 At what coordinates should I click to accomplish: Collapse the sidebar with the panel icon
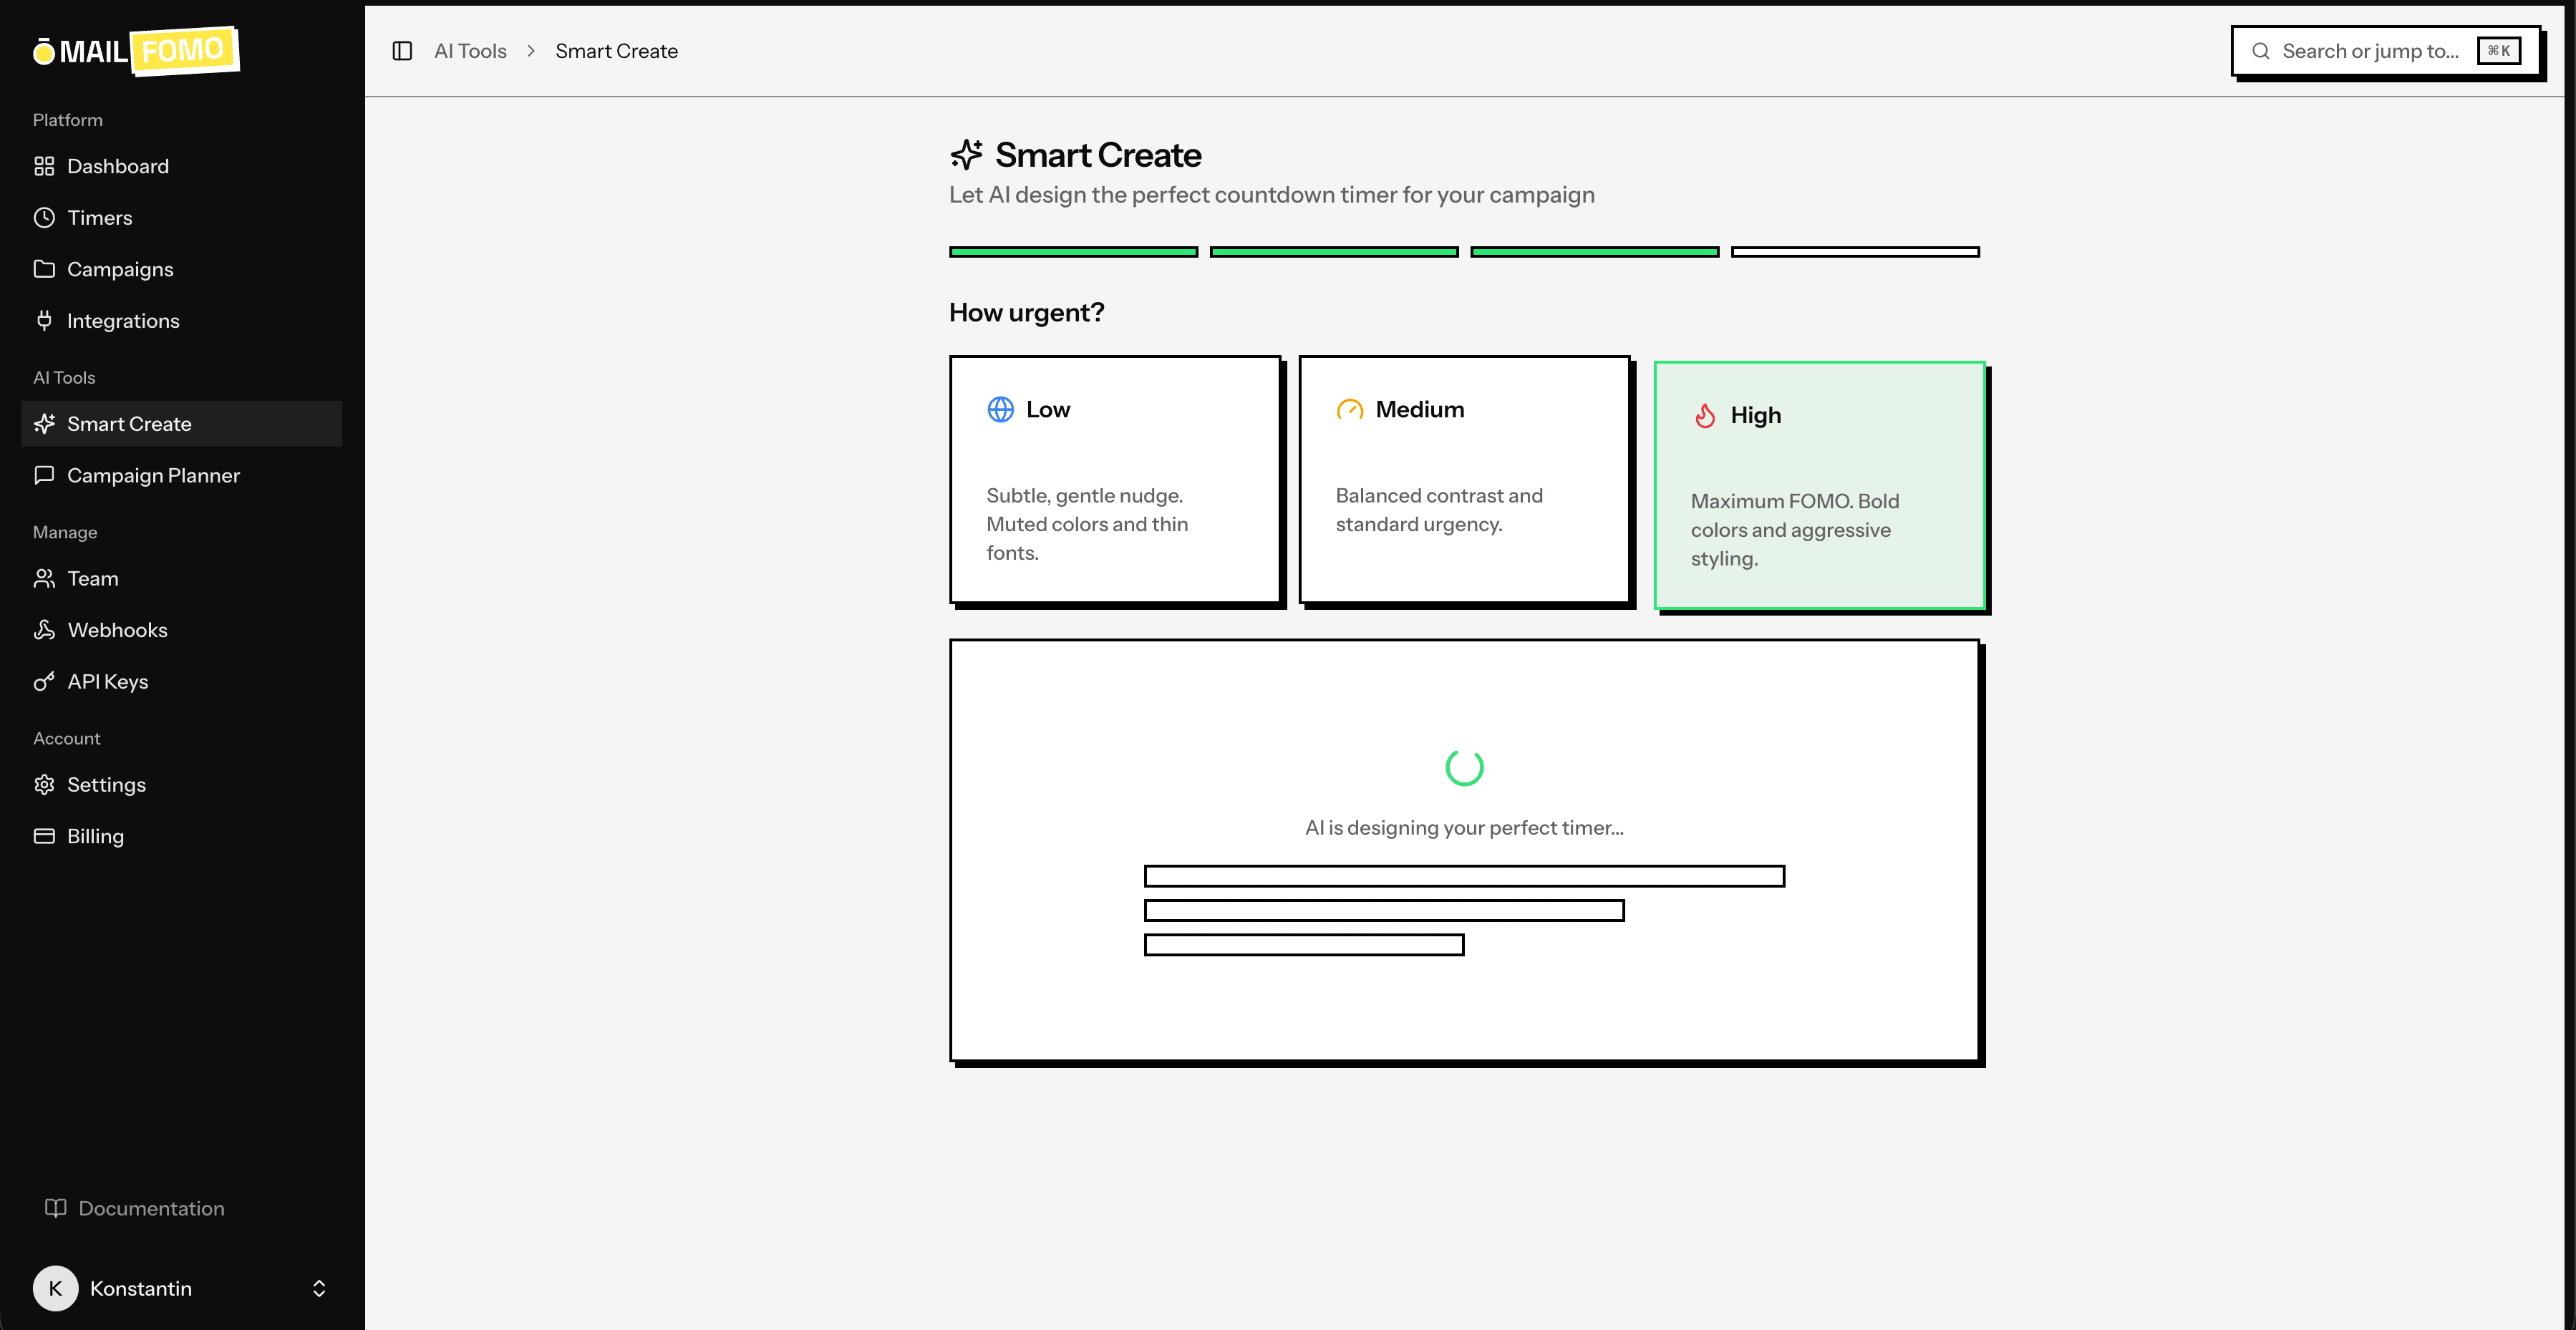point(403,50)
